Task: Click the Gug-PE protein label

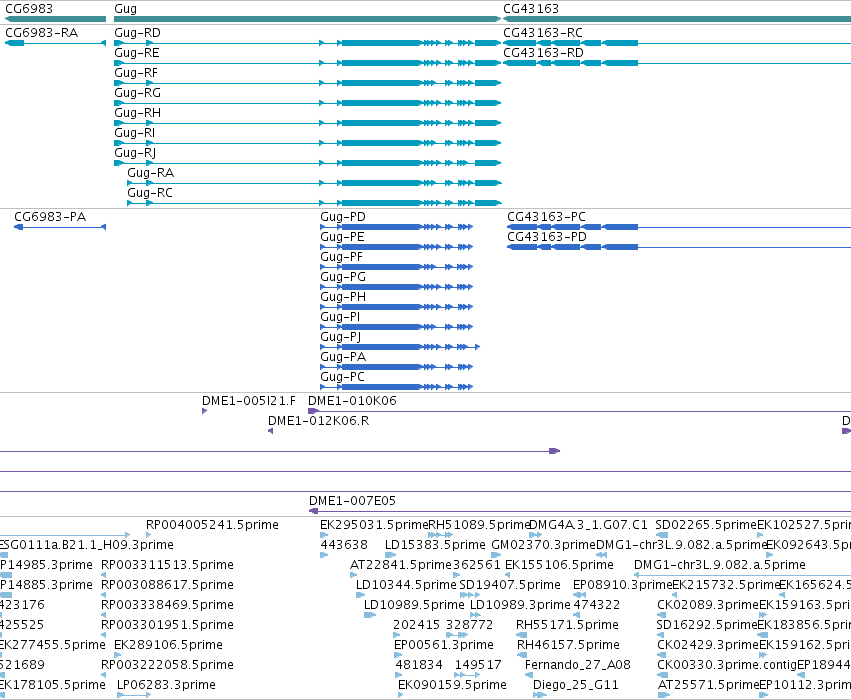Action: (342, 237)
